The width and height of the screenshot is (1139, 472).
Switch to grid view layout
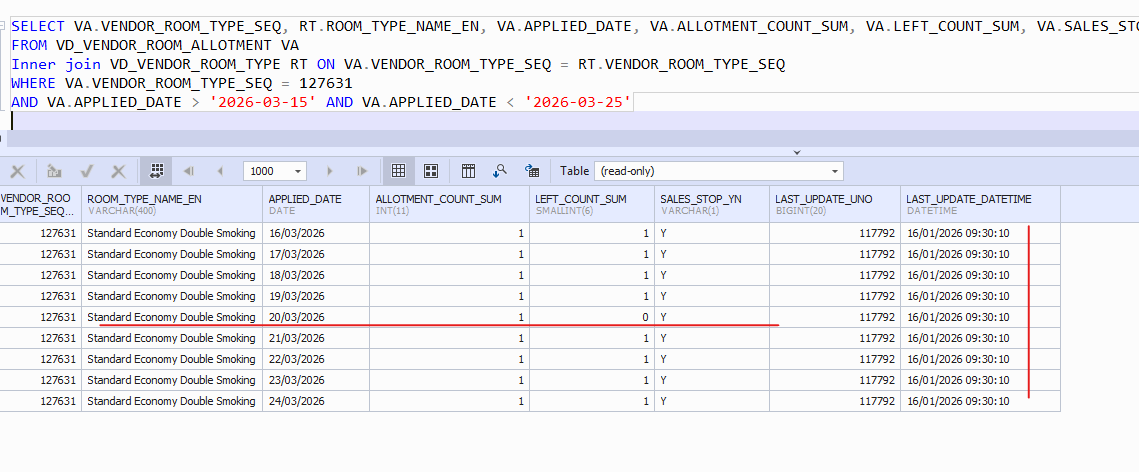398,171
